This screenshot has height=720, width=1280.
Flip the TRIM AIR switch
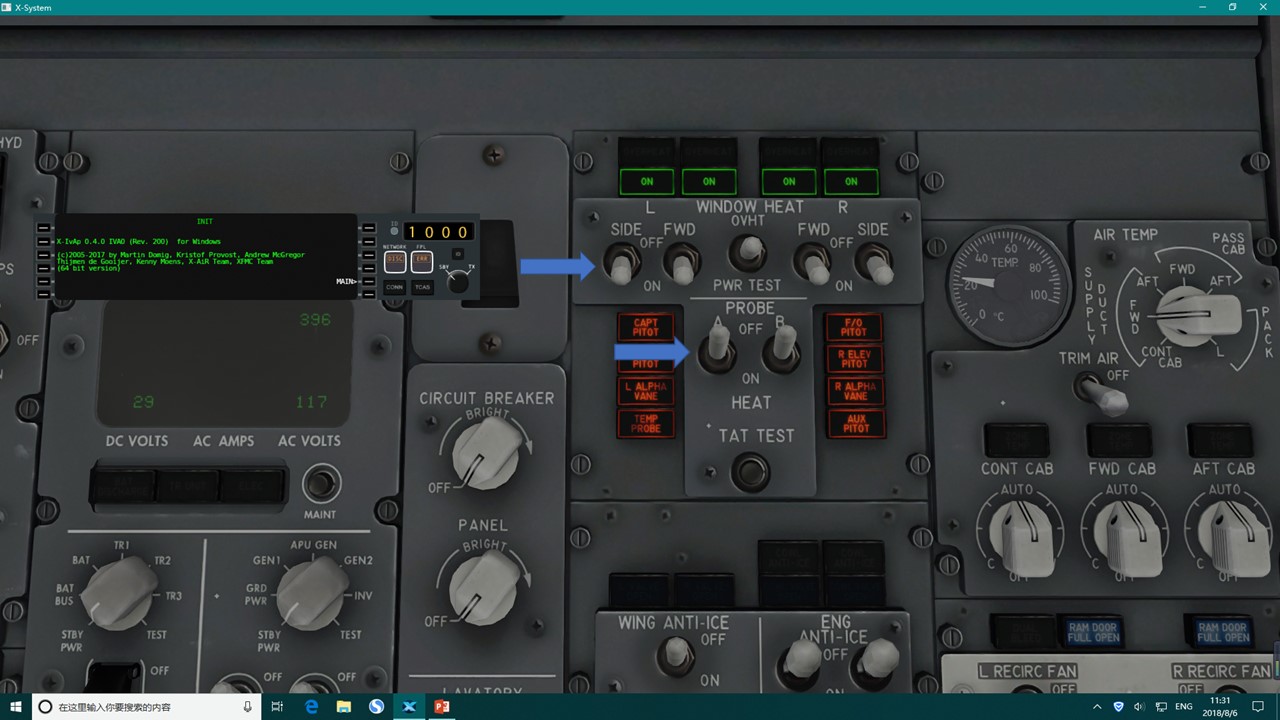coord(1100,393)
